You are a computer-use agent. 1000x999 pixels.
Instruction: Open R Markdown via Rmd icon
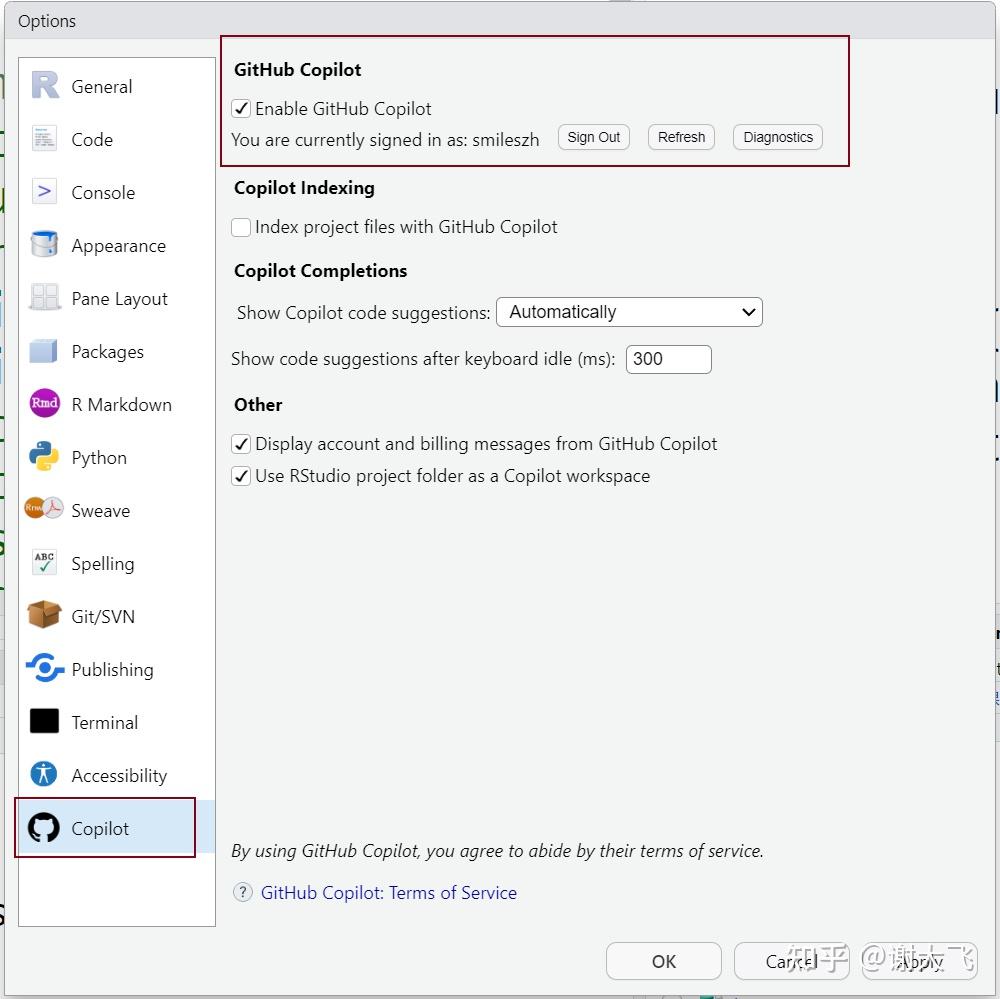[45, 404]
